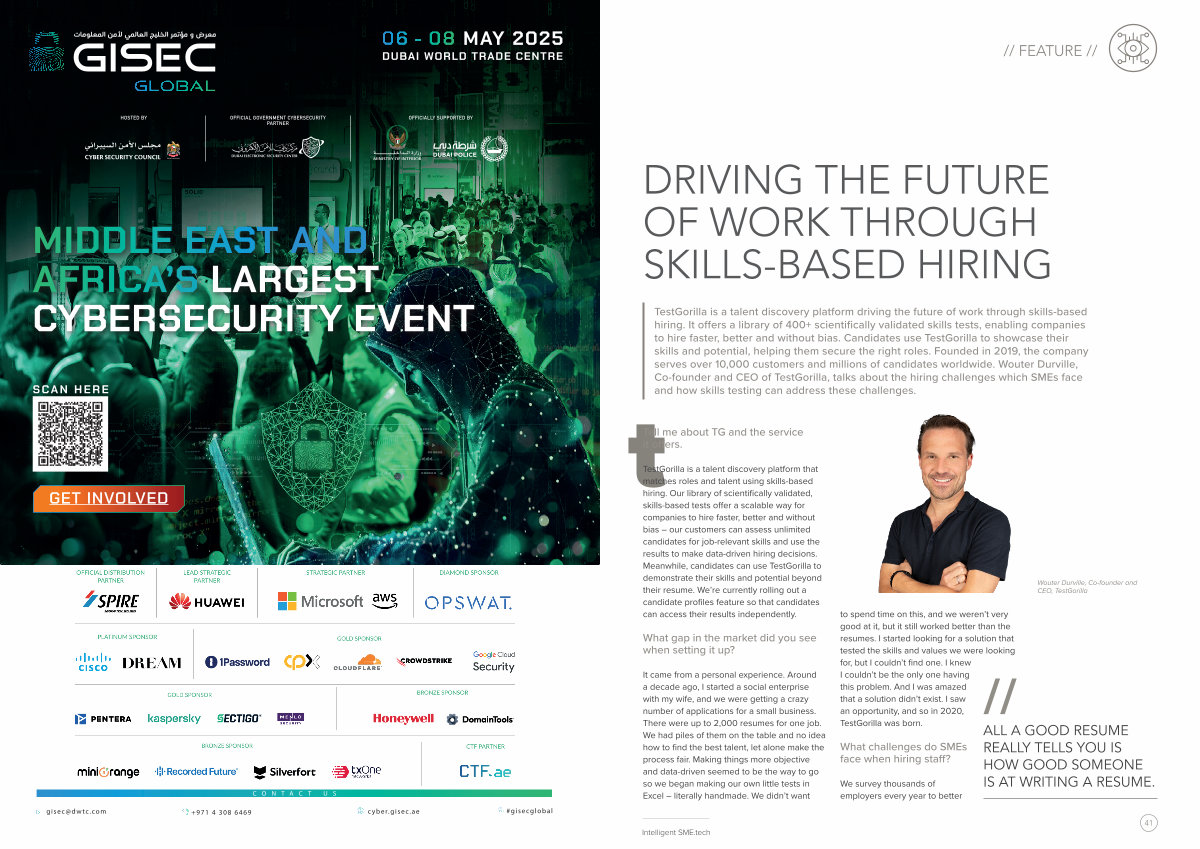Click the "DIAMOND SPONSOR" label
This screenshot has width=1200, height=849.
click(x=469, y=573)
